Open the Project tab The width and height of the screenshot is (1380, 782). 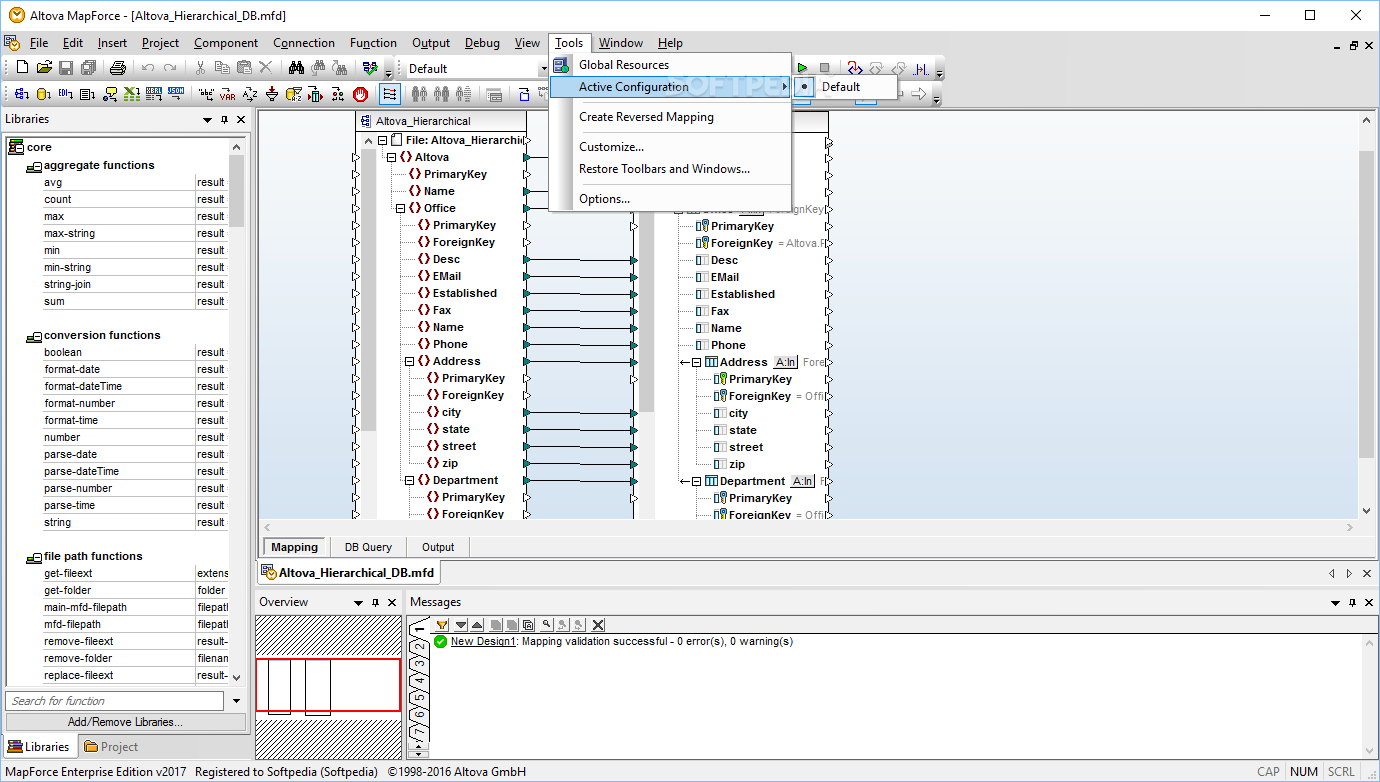coord(111,746)
